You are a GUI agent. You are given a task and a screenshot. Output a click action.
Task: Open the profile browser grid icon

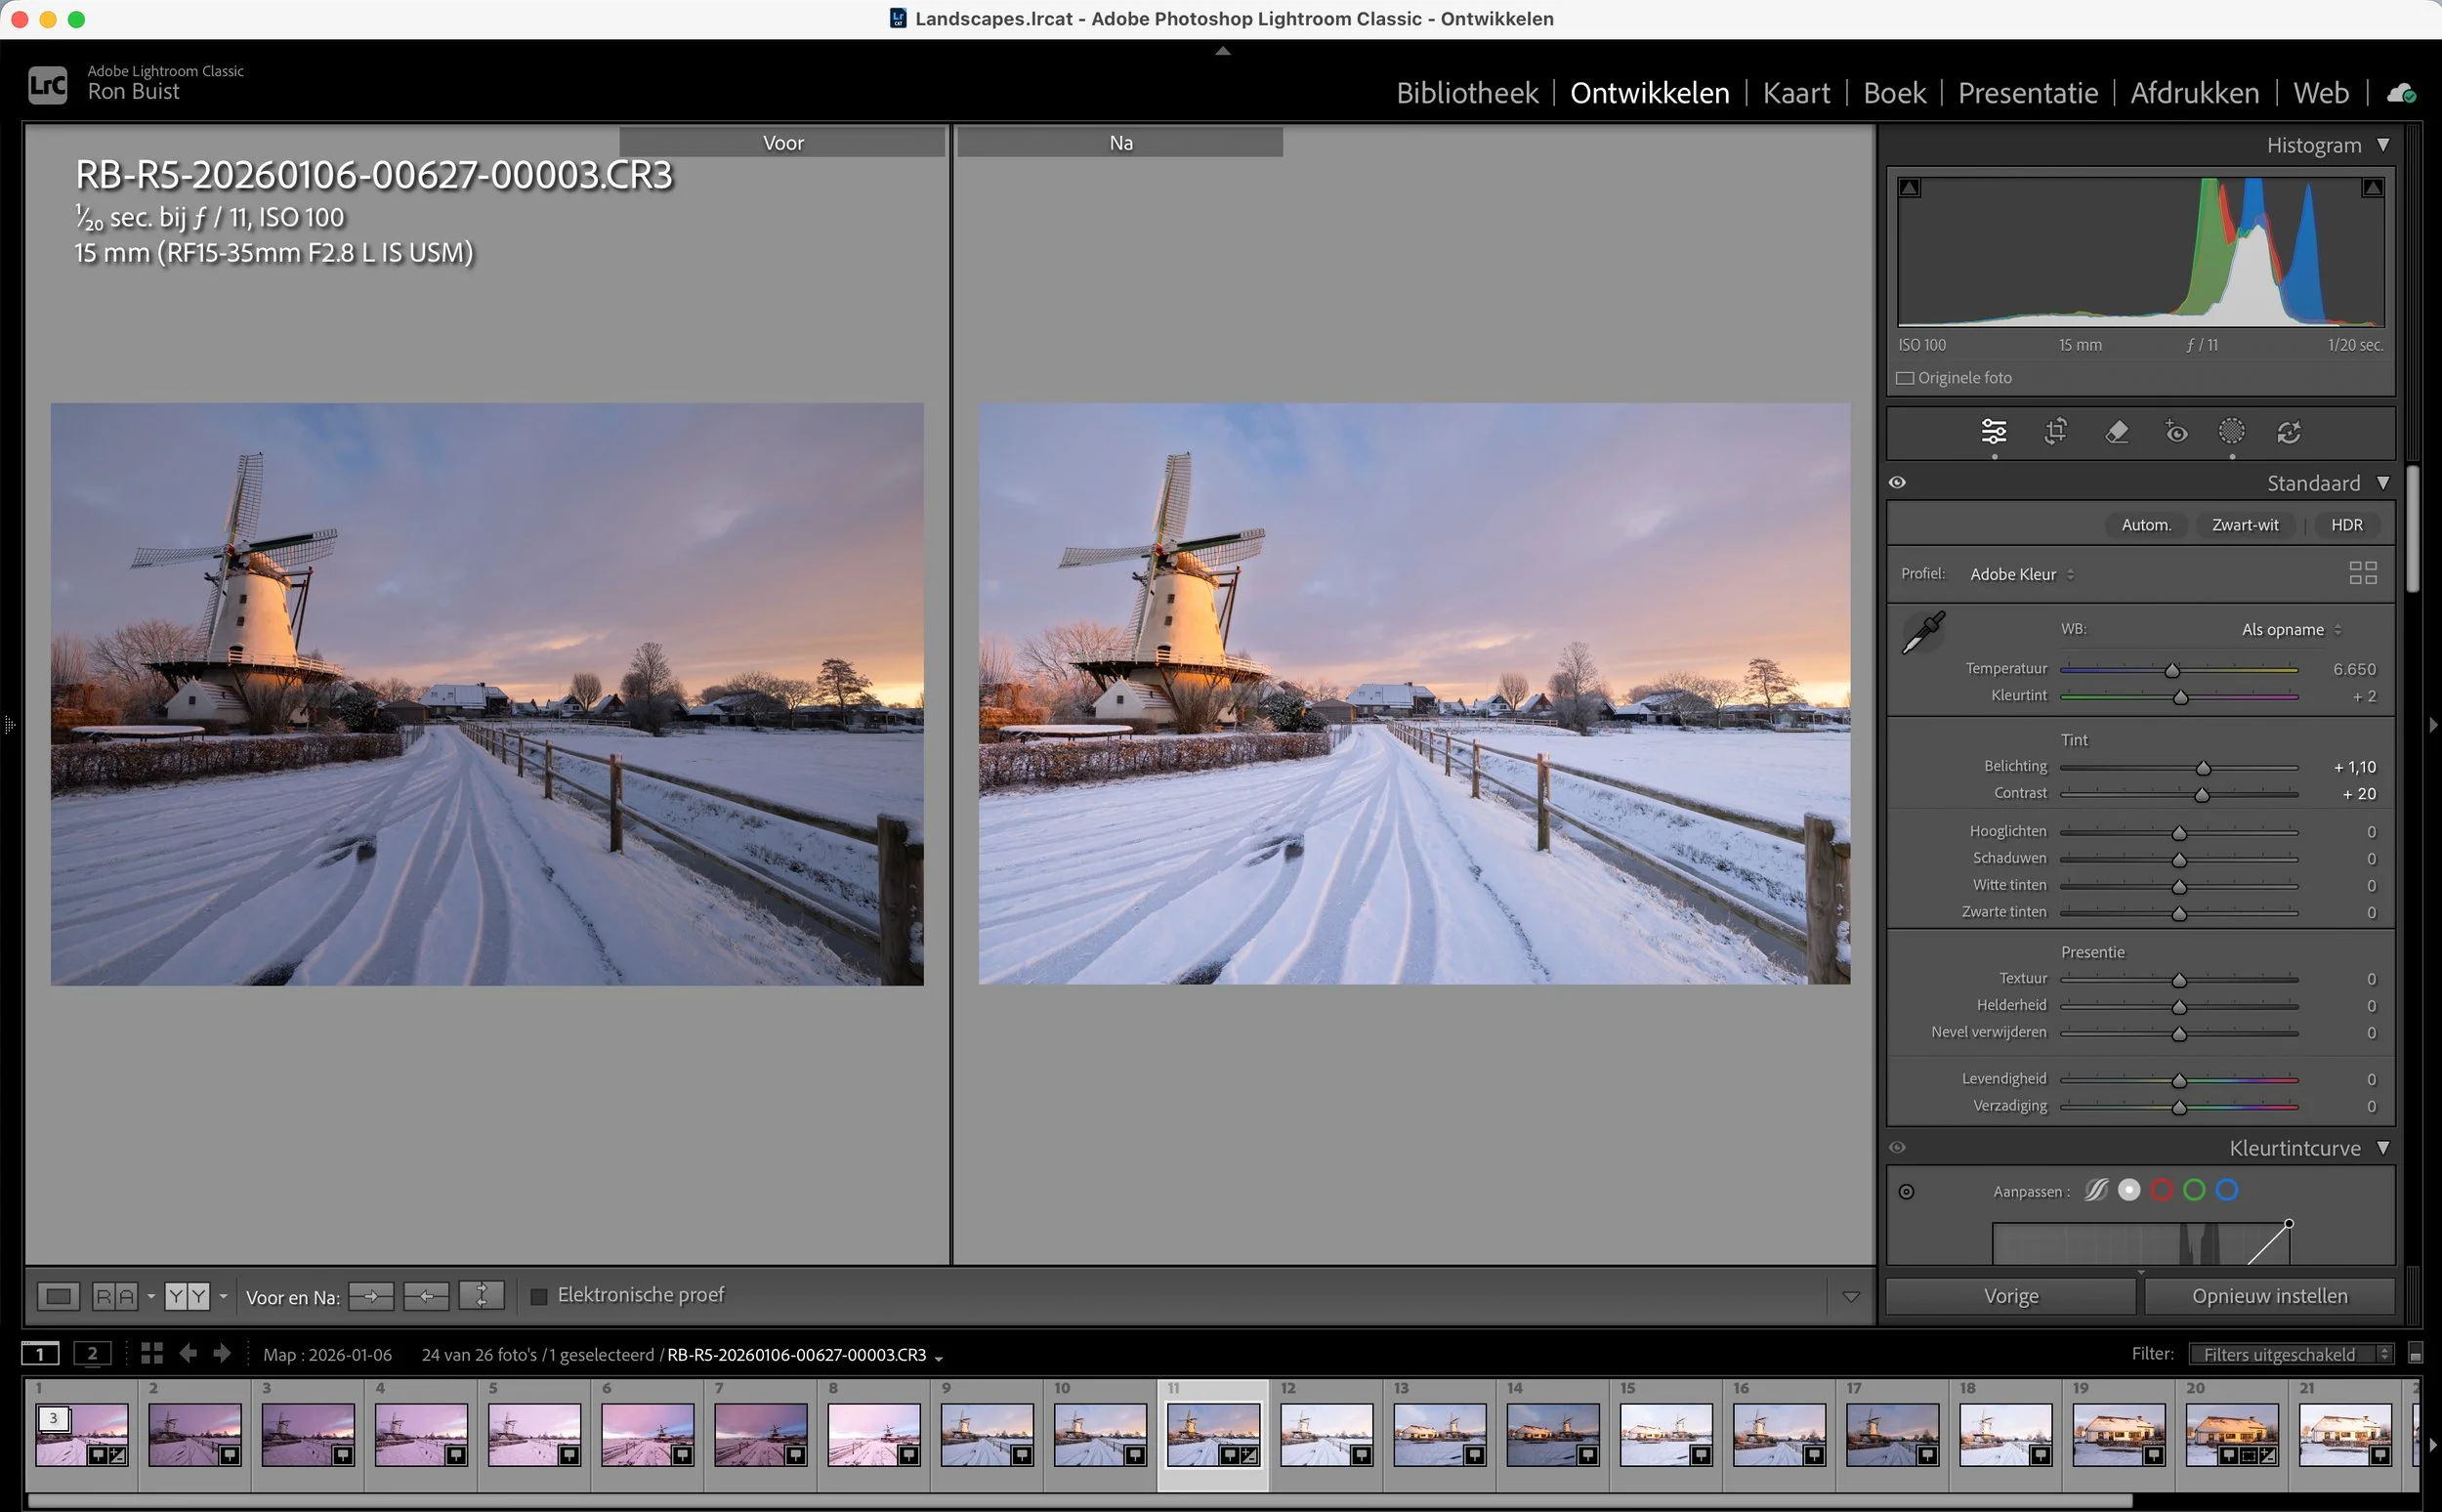(2364, 572)
